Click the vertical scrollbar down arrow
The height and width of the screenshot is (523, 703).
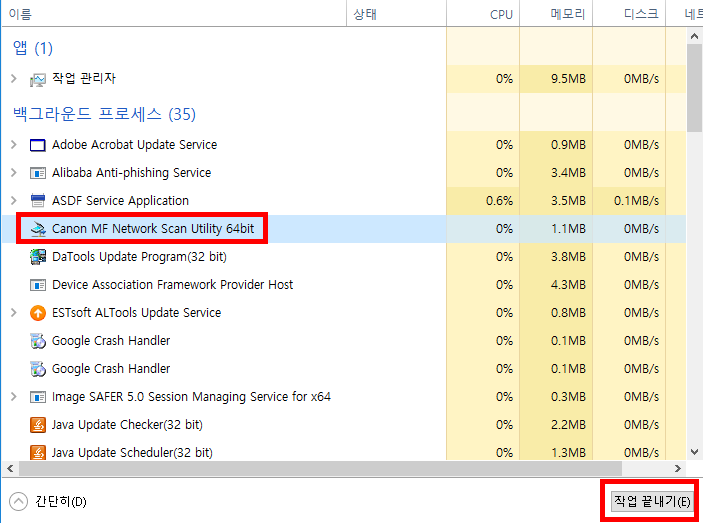coord(694,452)
